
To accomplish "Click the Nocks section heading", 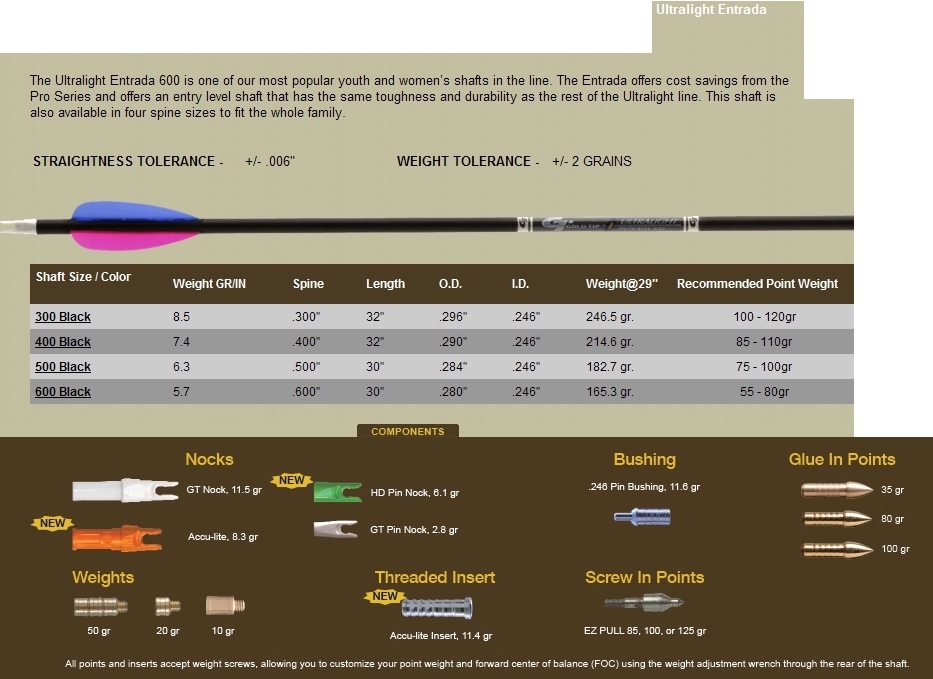I will pyautogui.click(x=209, y=459).
